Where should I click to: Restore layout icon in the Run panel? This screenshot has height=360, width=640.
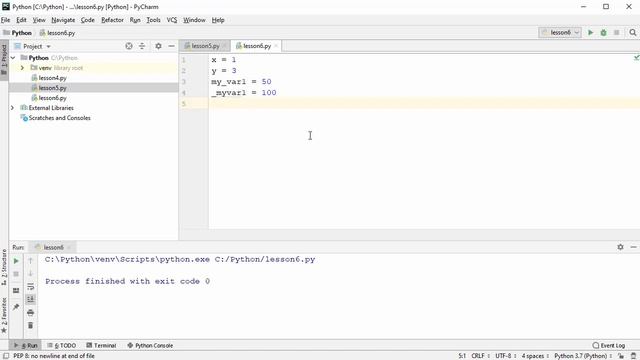click(x=16, y=291)
